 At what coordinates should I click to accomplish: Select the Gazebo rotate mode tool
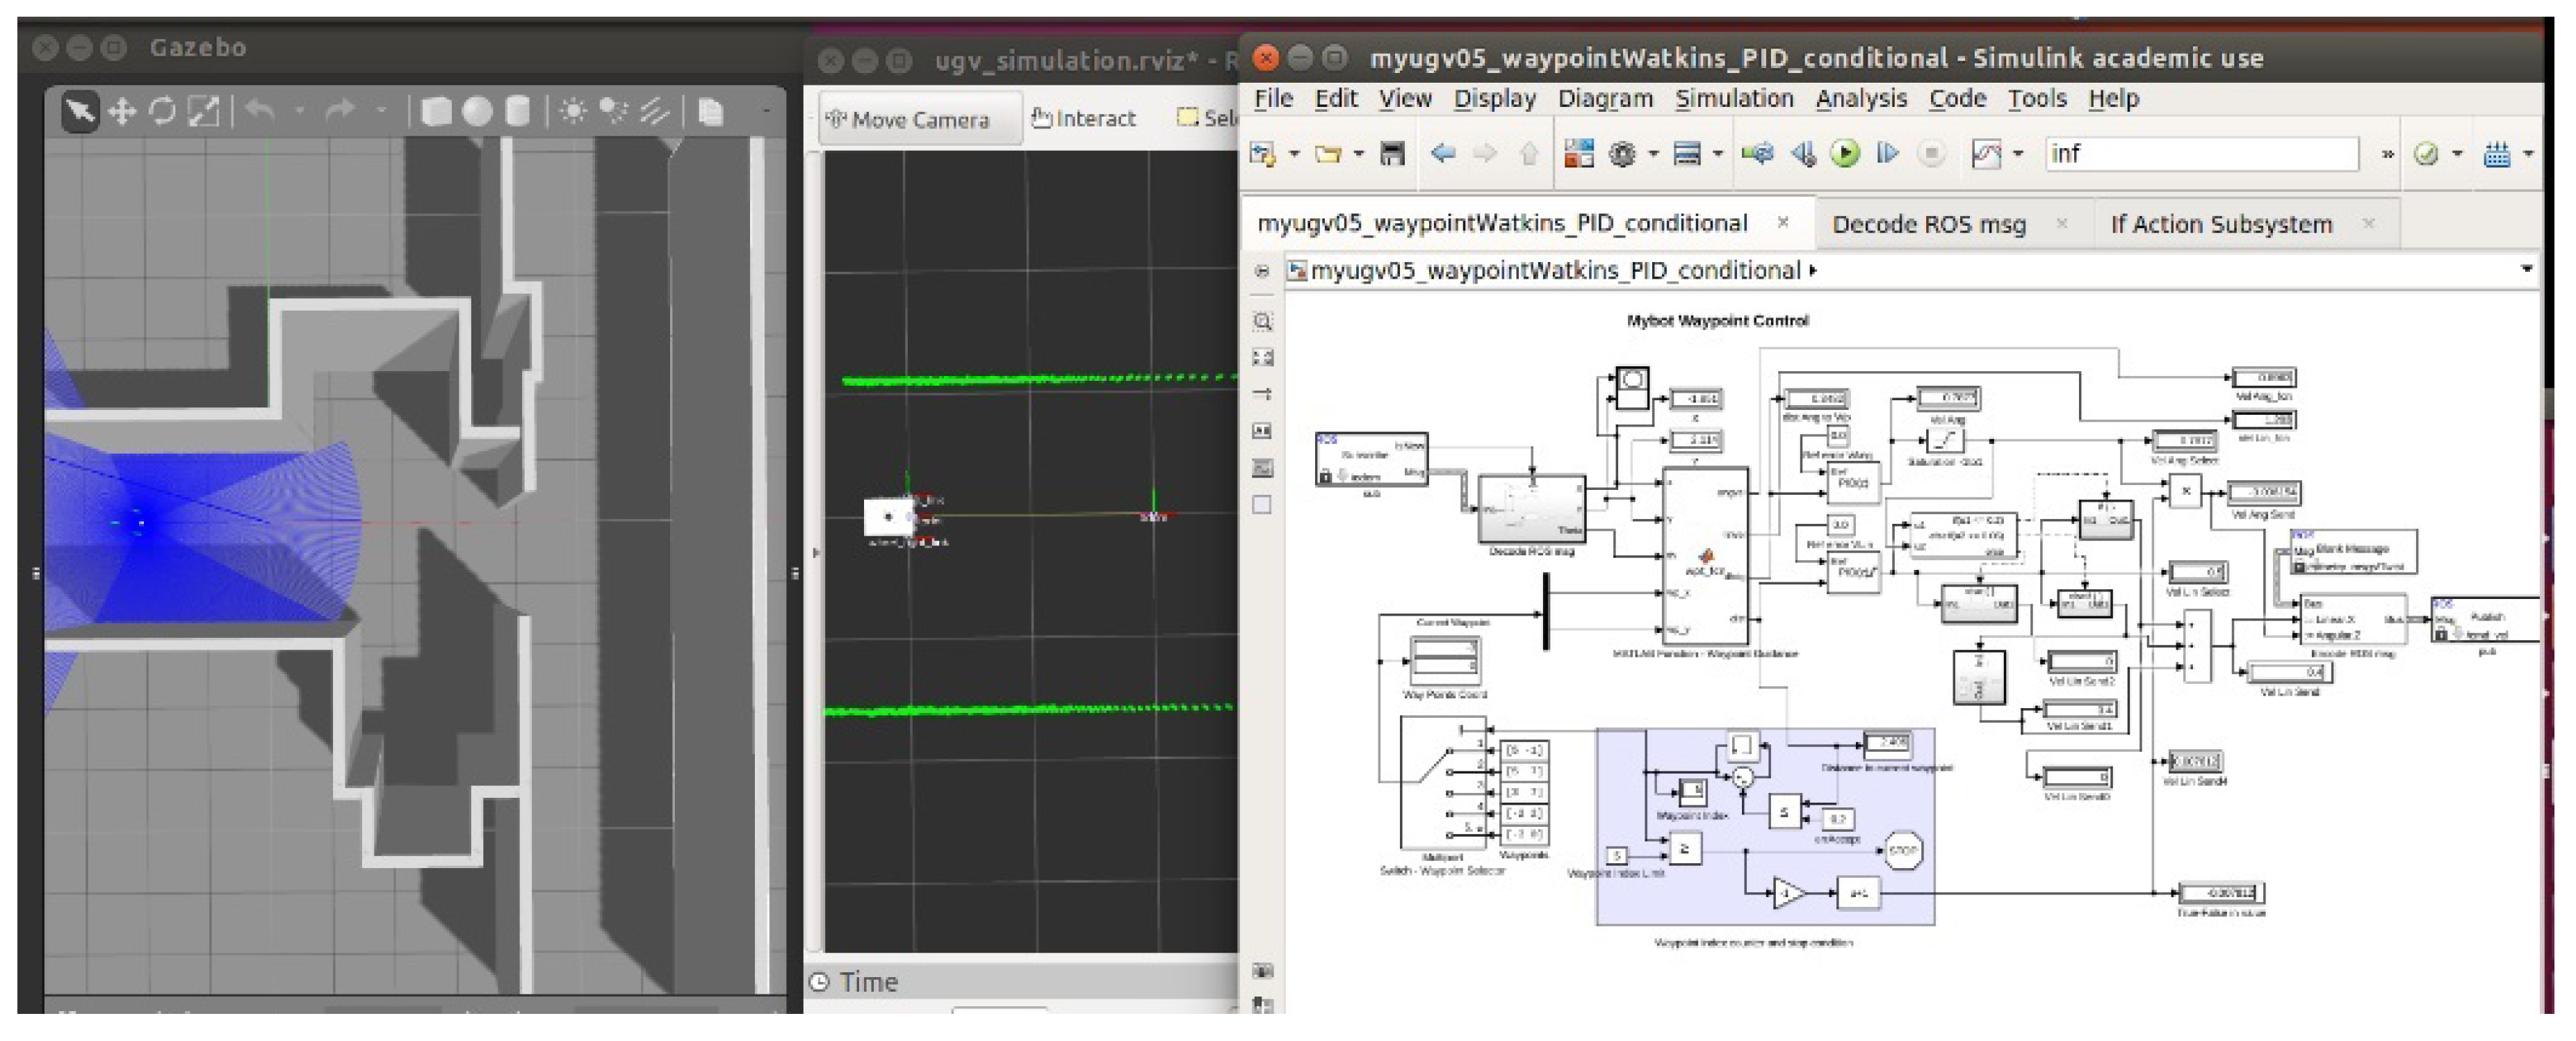click(162, 111)
